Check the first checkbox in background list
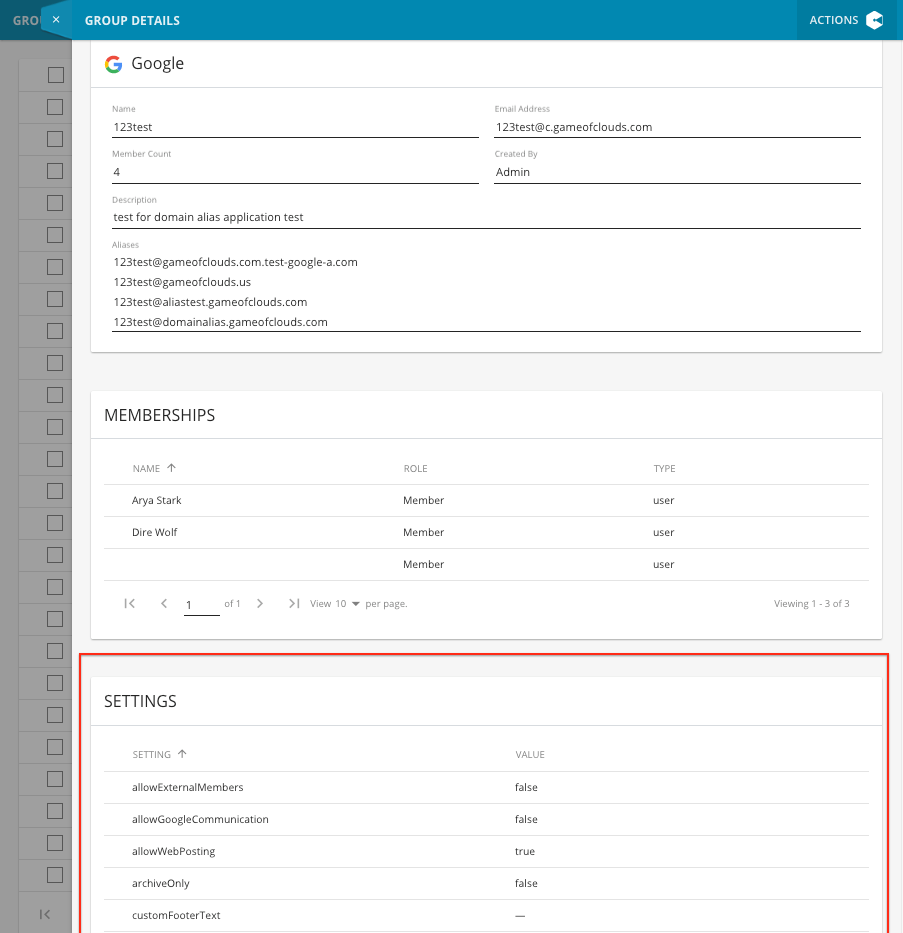Screen dimensions: 903x933 coord(56,75)
